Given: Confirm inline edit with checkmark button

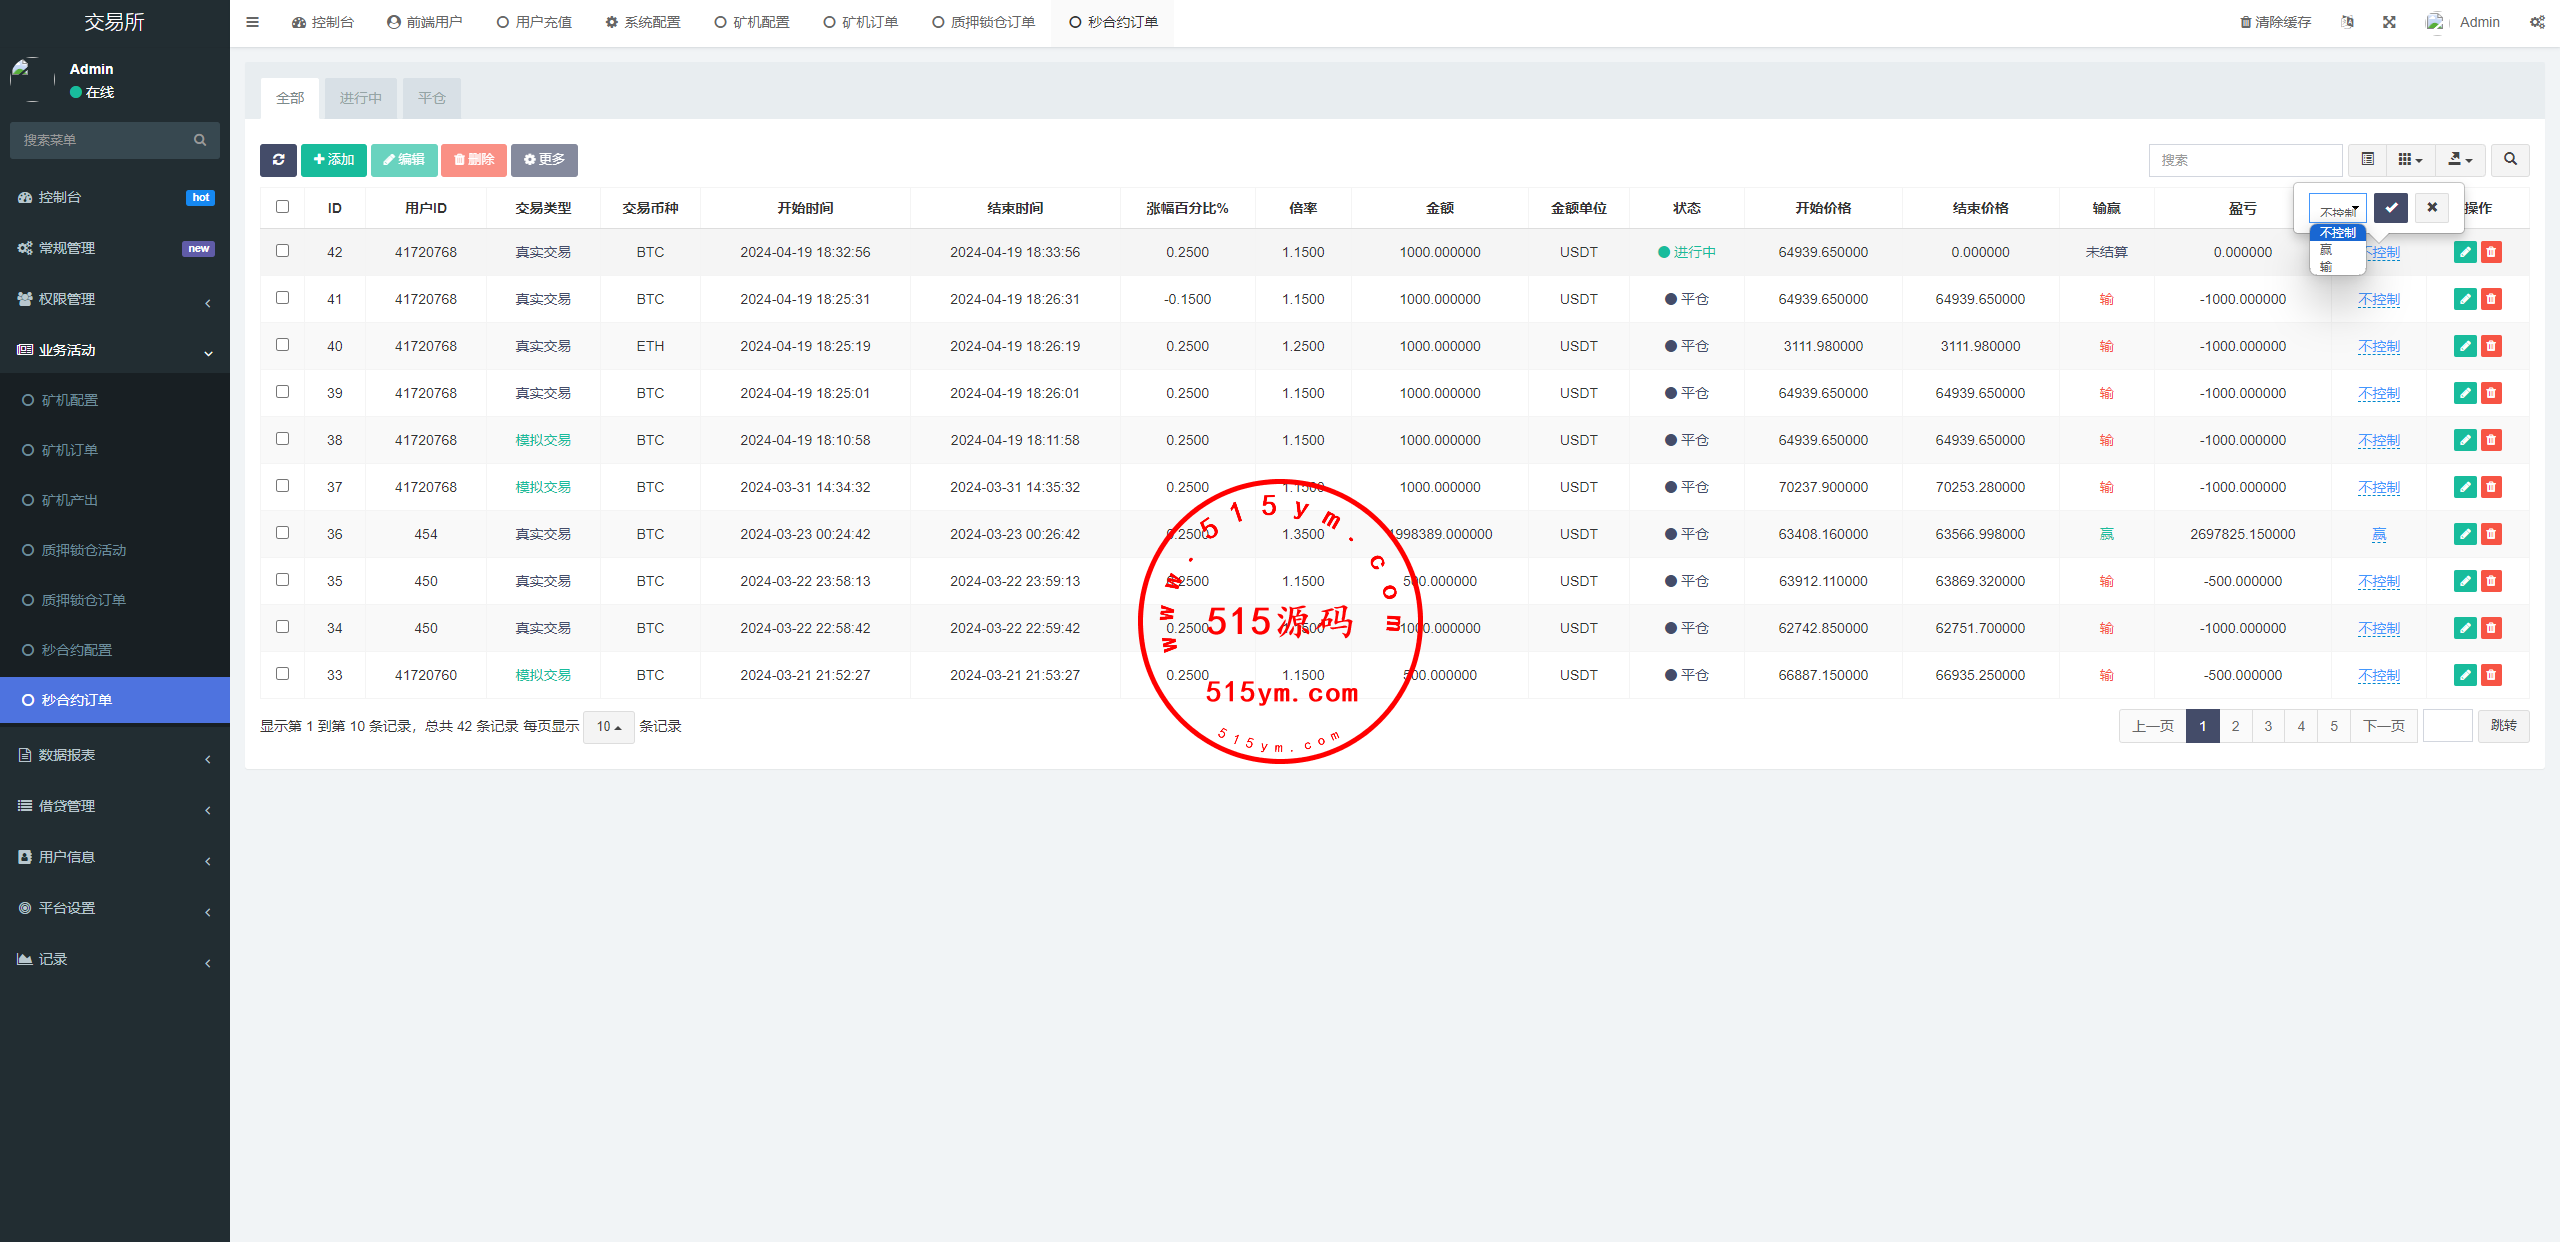Looking at the screenshot, I should [2391, 208].
